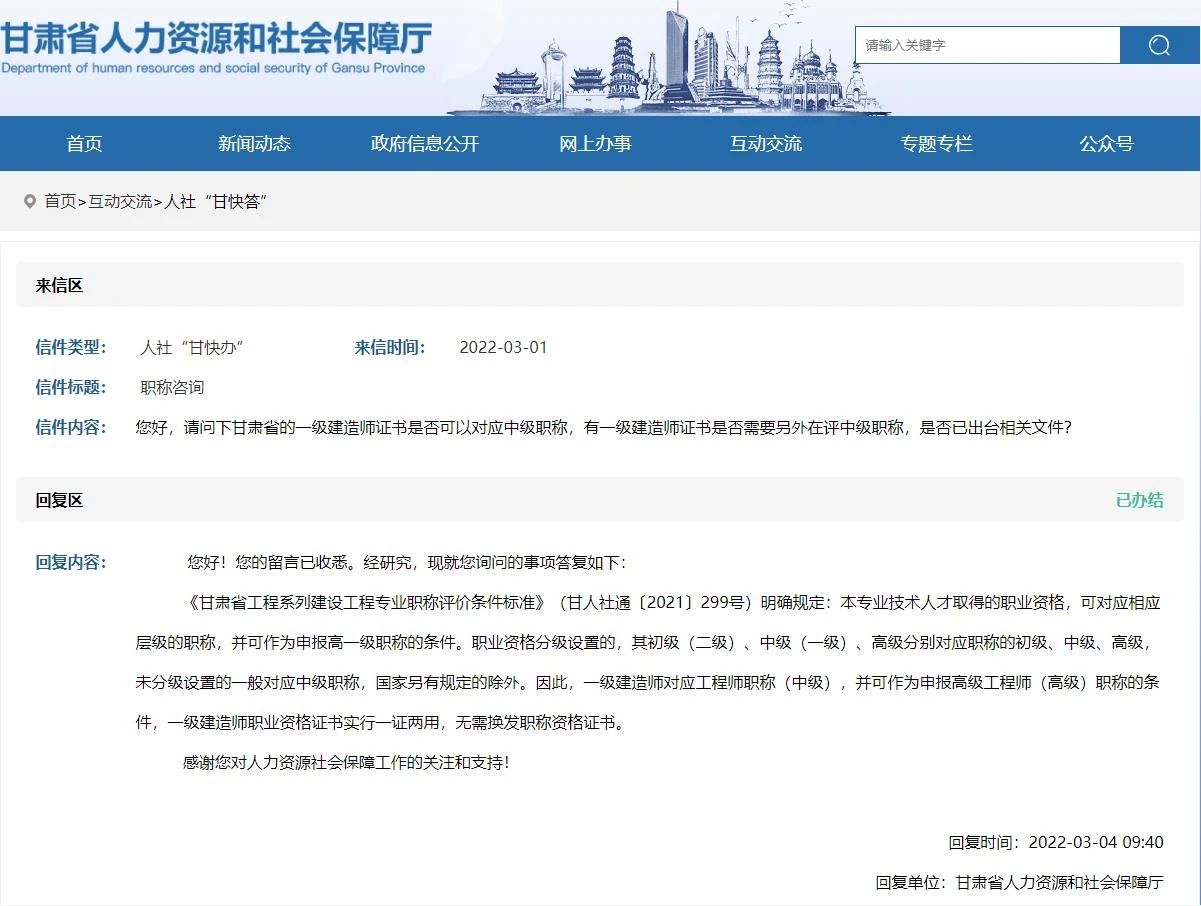Click the 首页 breadcrumb link
The height and width of the screenshot is (906, 1201).
60,201
